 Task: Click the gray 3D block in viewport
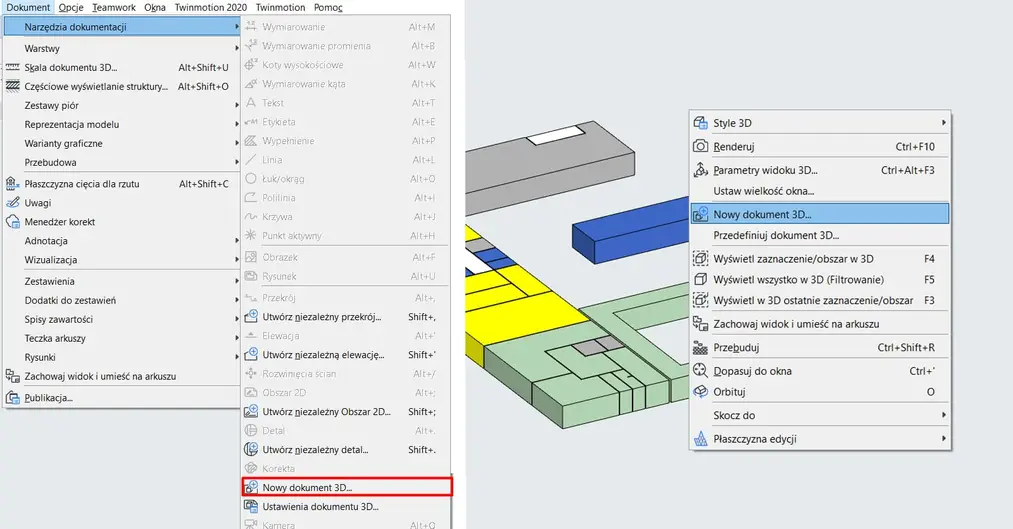pyautogui.click(x=549, y=167)
